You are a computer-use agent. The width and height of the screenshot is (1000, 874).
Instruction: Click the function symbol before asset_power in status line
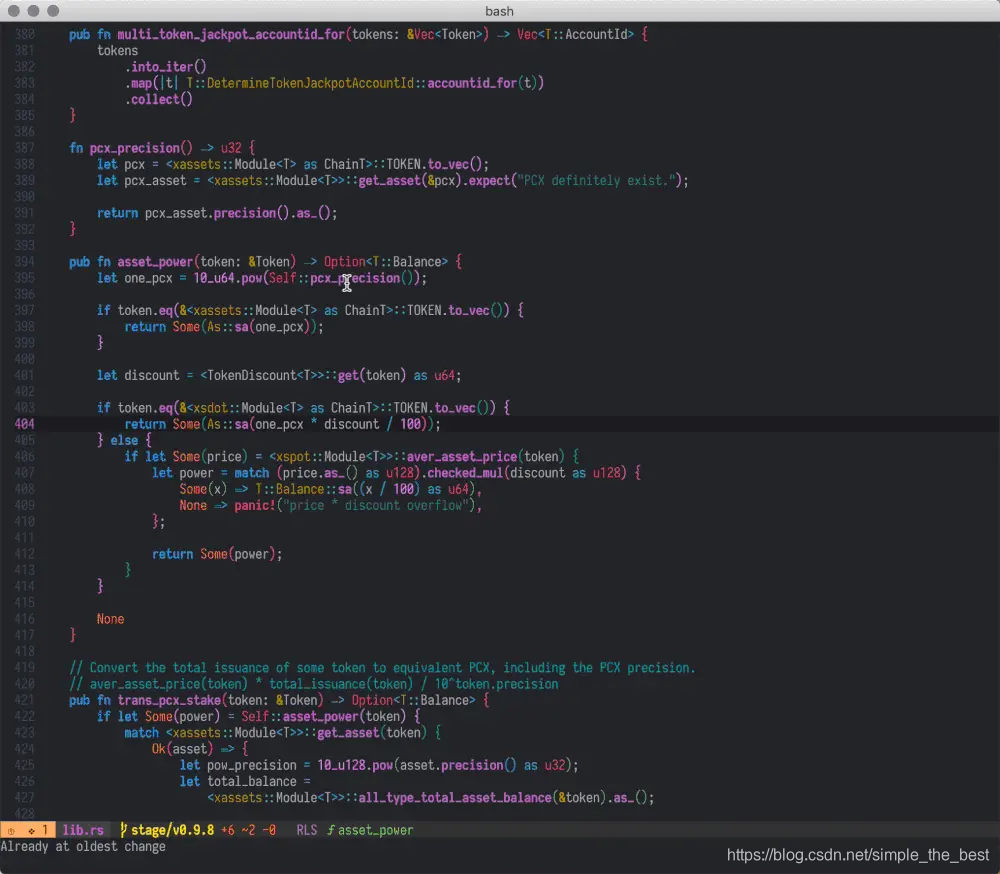pos(330,830)
